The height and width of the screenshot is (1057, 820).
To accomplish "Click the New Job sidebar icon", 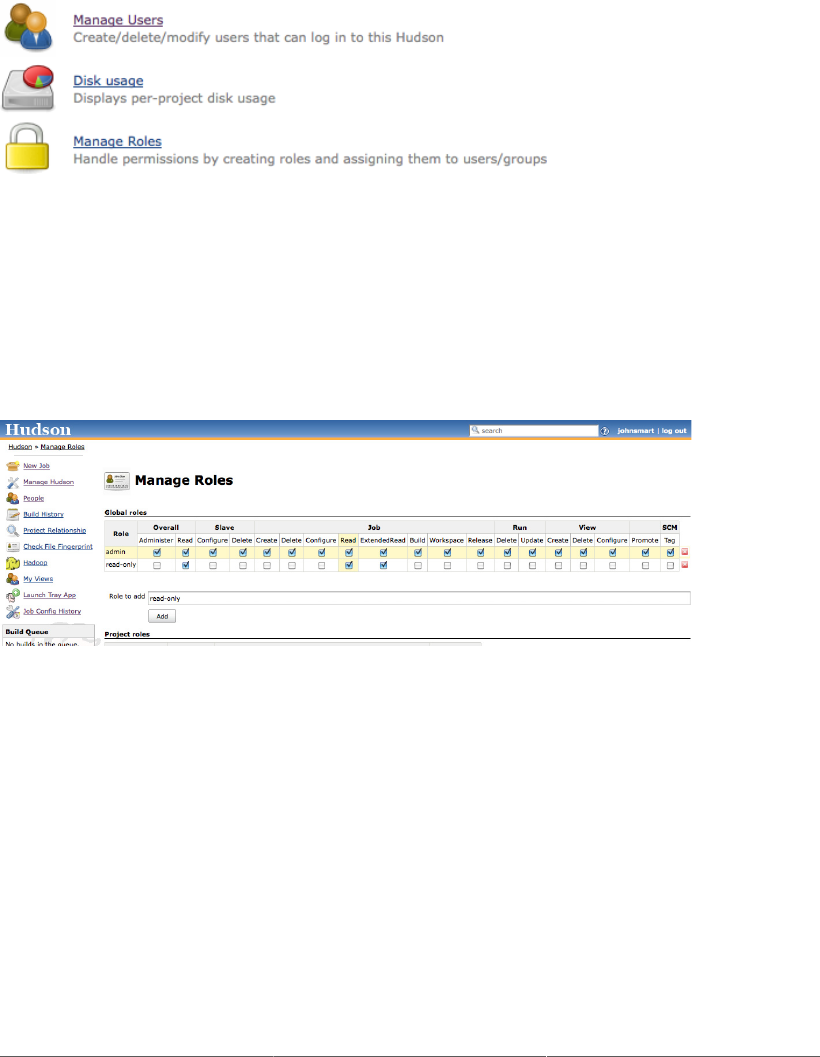I will point(13,466).
